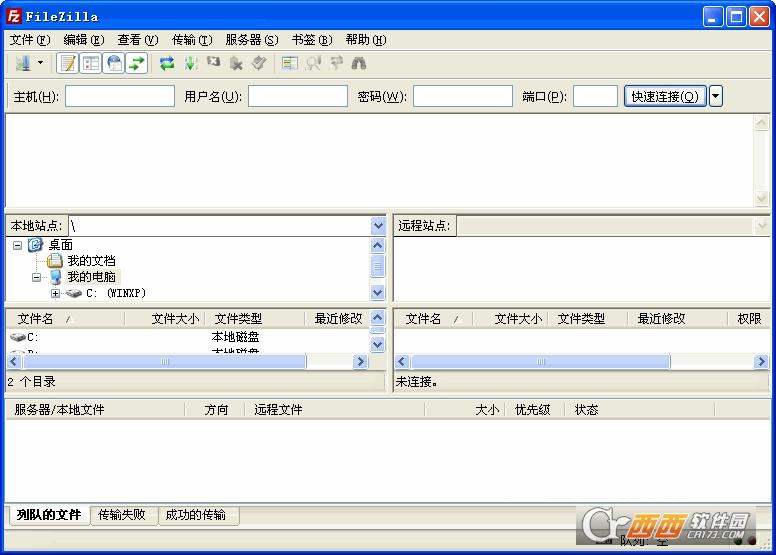Click the 用户名(U) username field
776x555 pixels.
click(x=297, y=96)
